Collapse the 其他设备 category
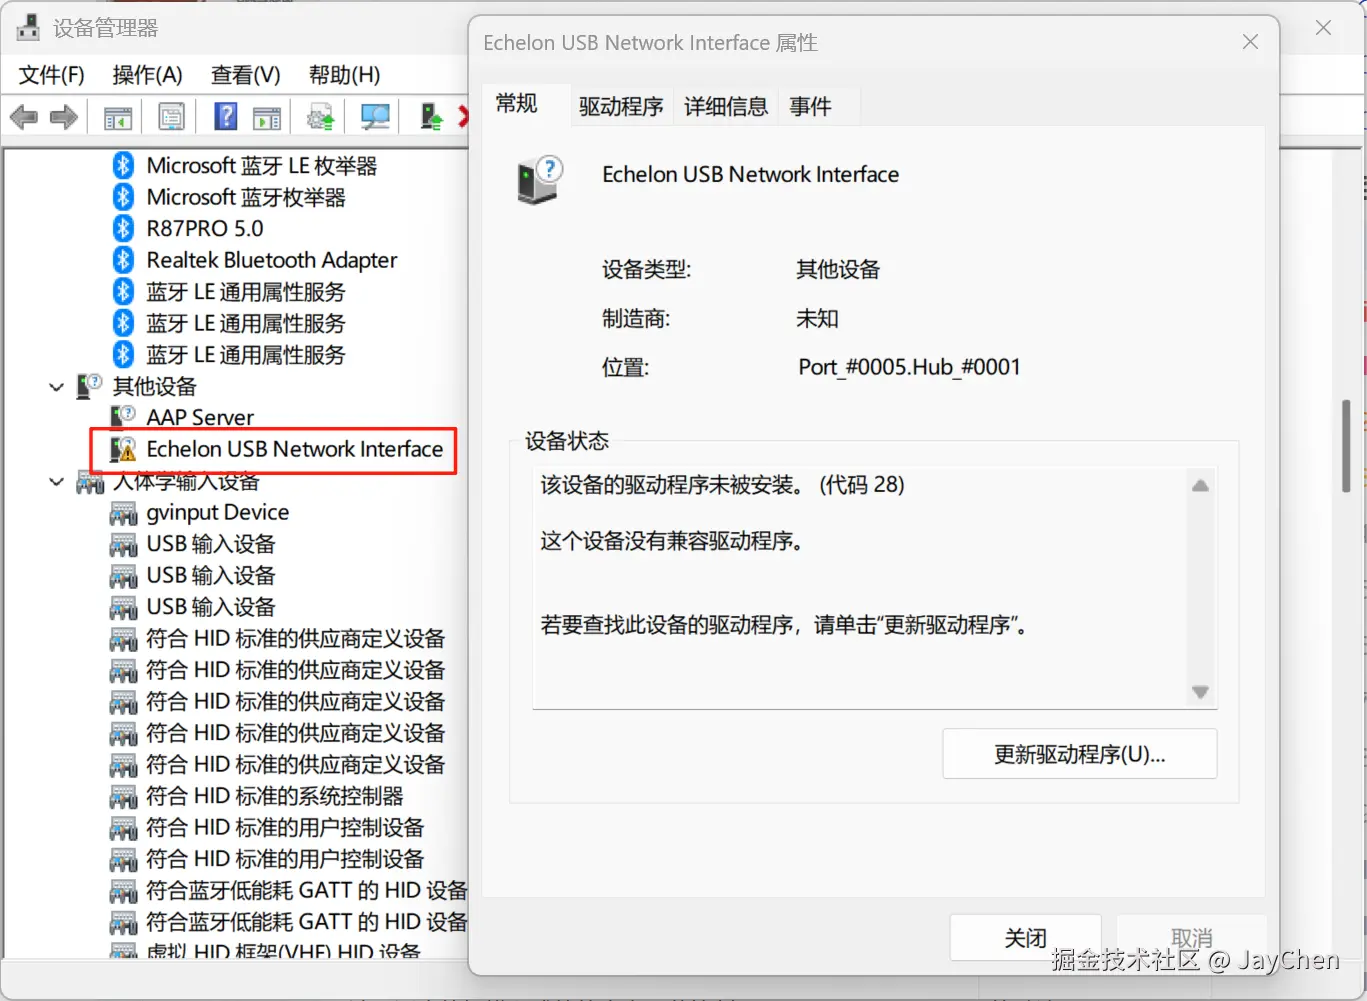The height and width of the screenshot is (1001, 1367). [57, 387]
